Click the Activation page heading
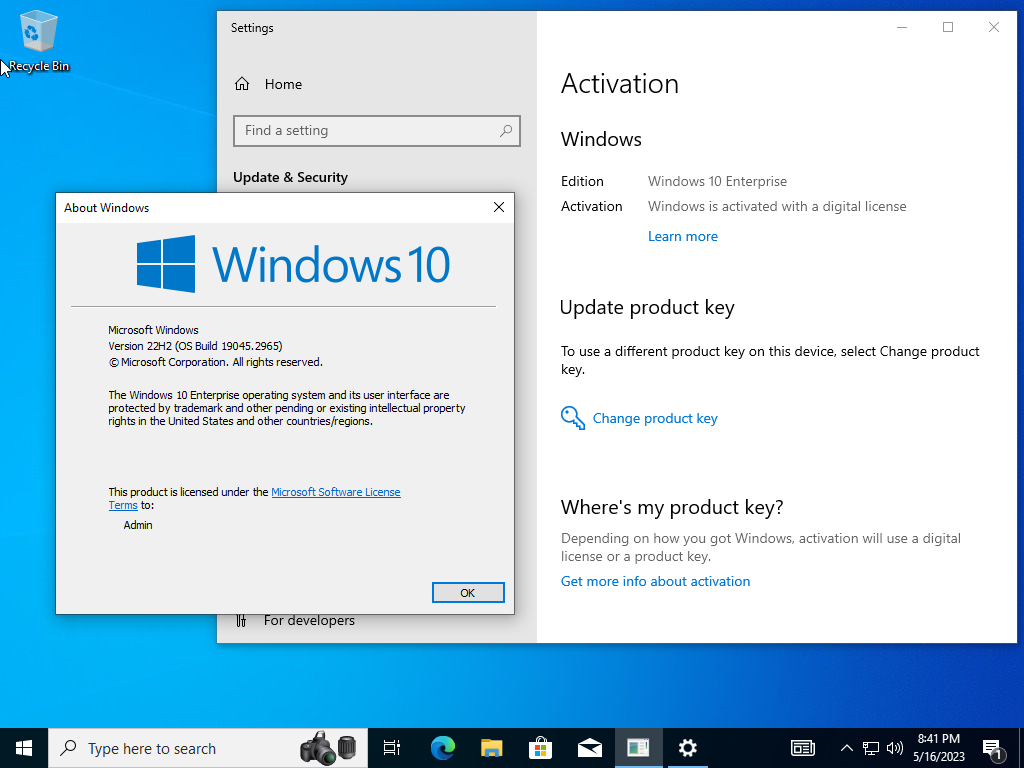This screenshot has height=768, width=1024. point(620,84)
